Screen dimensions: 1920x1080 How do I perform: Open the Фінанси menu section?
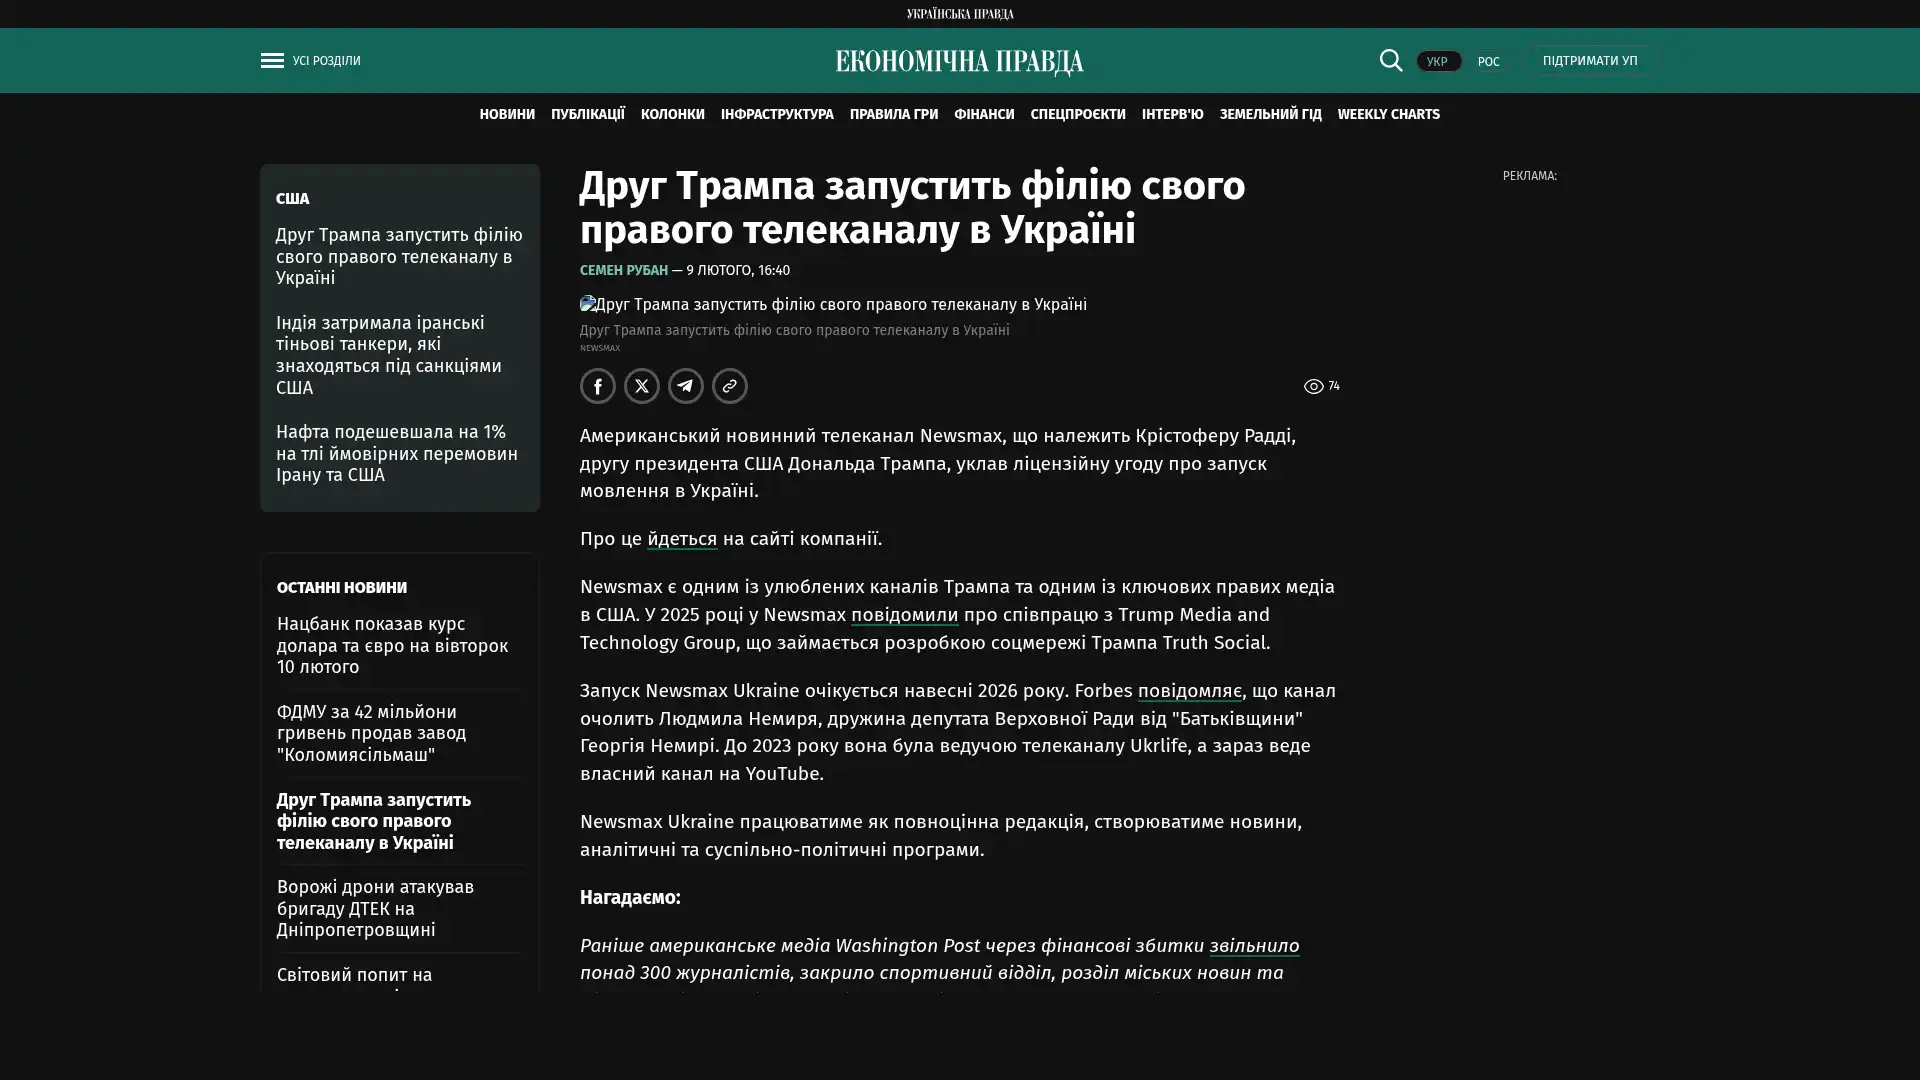point(983,114)
